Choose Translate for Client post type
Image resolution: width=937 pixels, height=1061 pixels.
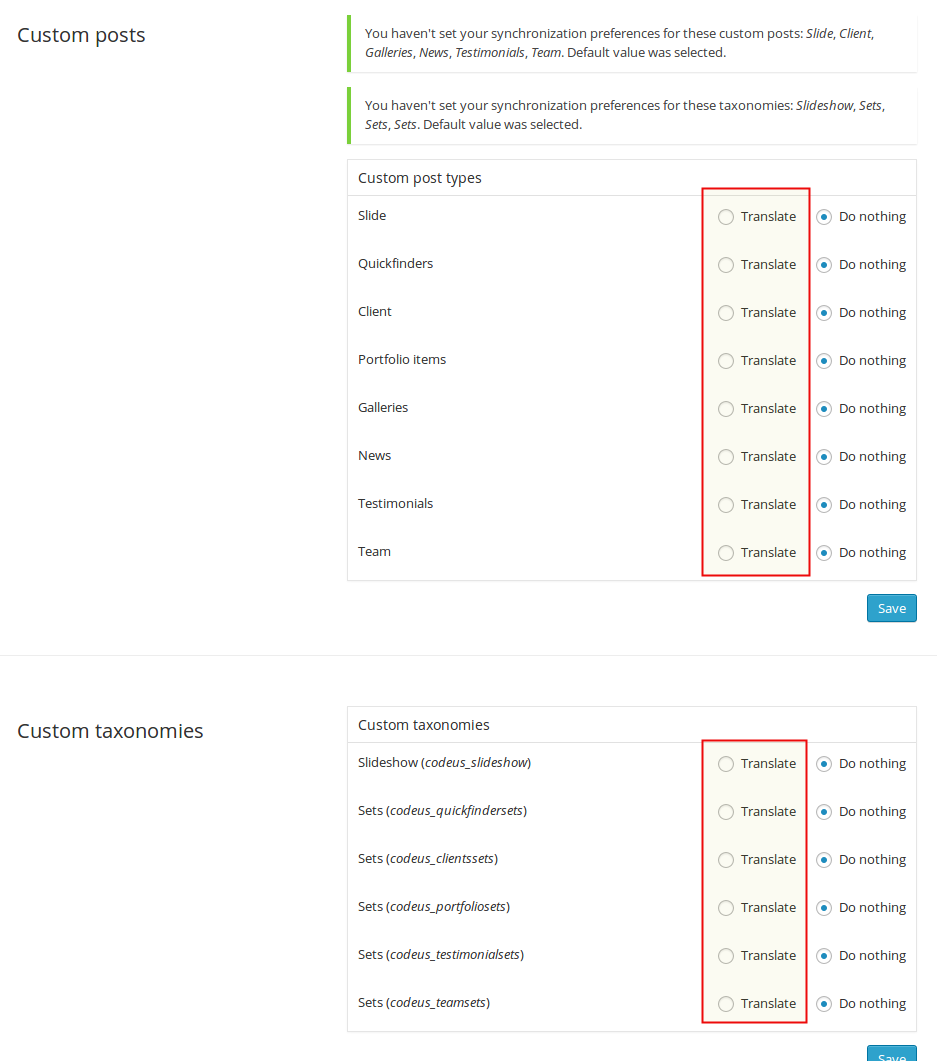[x=725, y=313]
